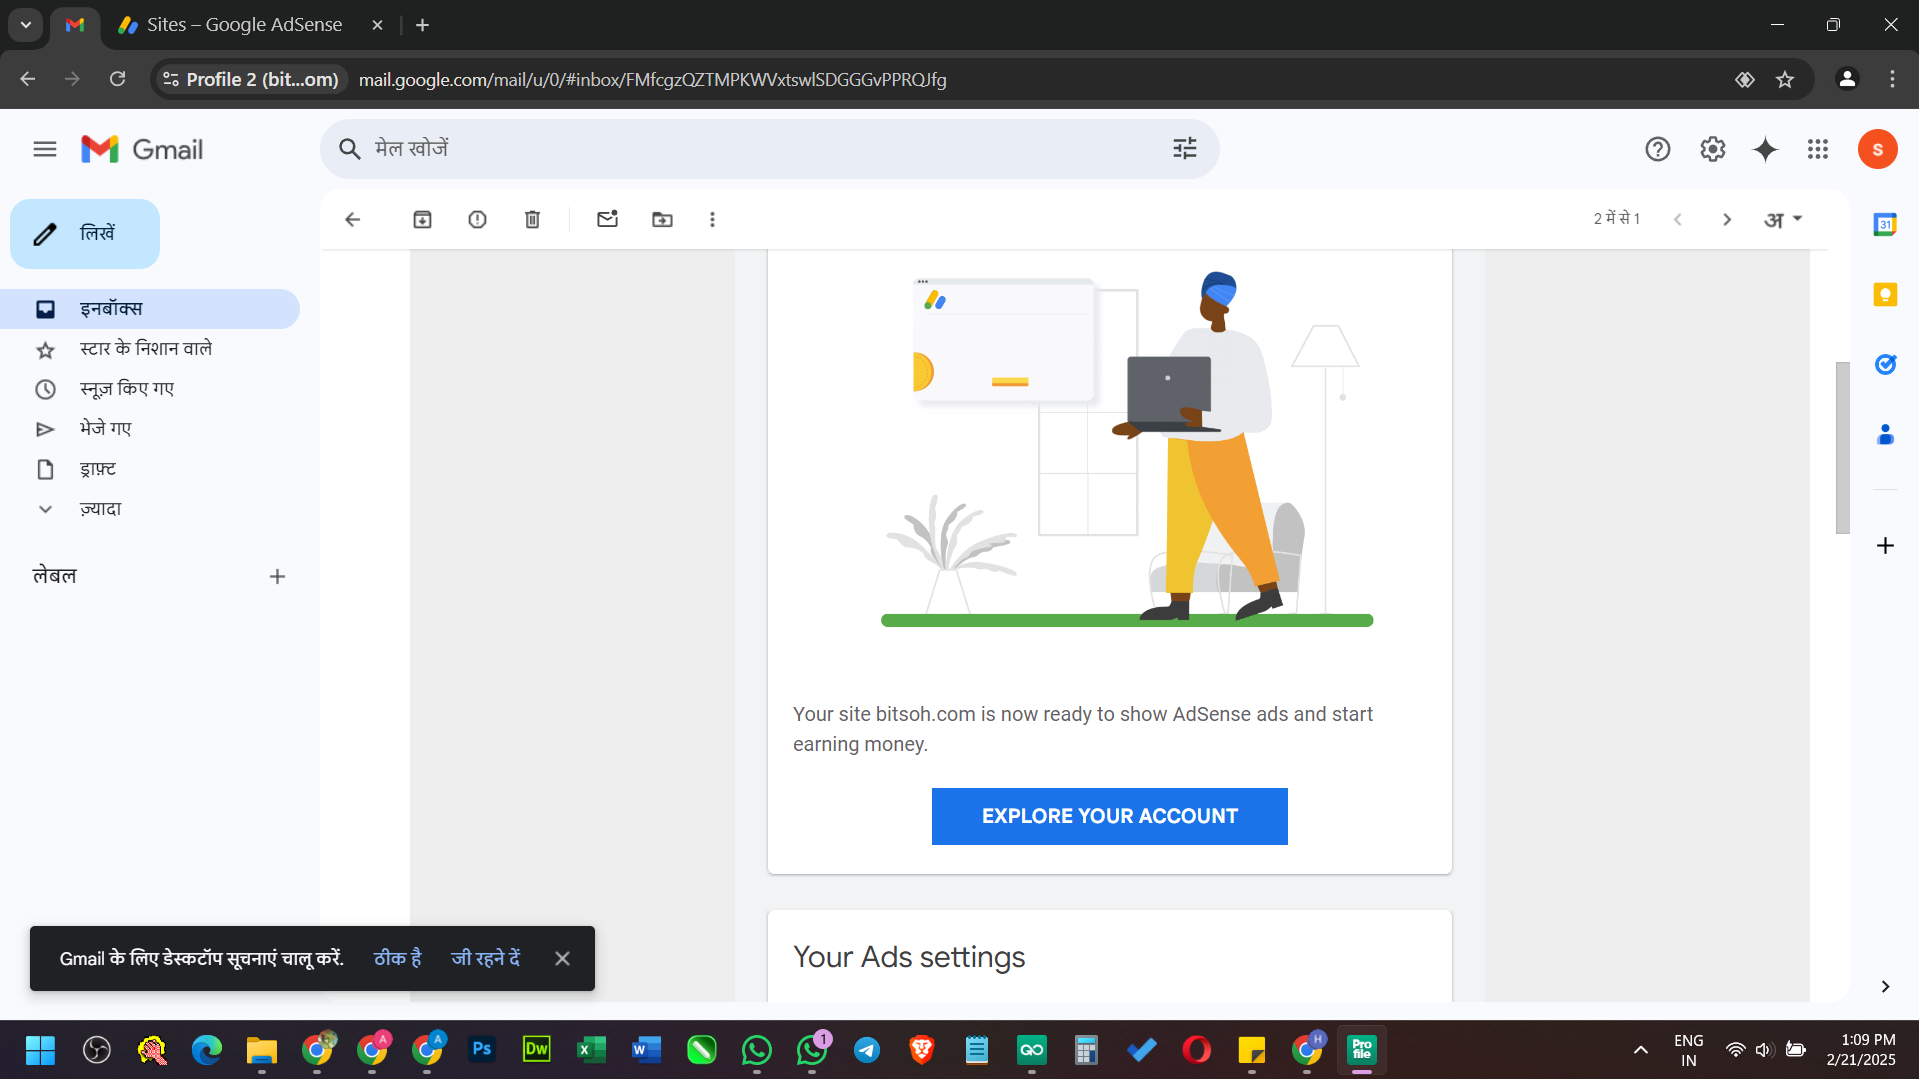Screen dimensions: 1919x1079
Task: Open the Gemini sparkle assistant
Action: pos(1766,149)
